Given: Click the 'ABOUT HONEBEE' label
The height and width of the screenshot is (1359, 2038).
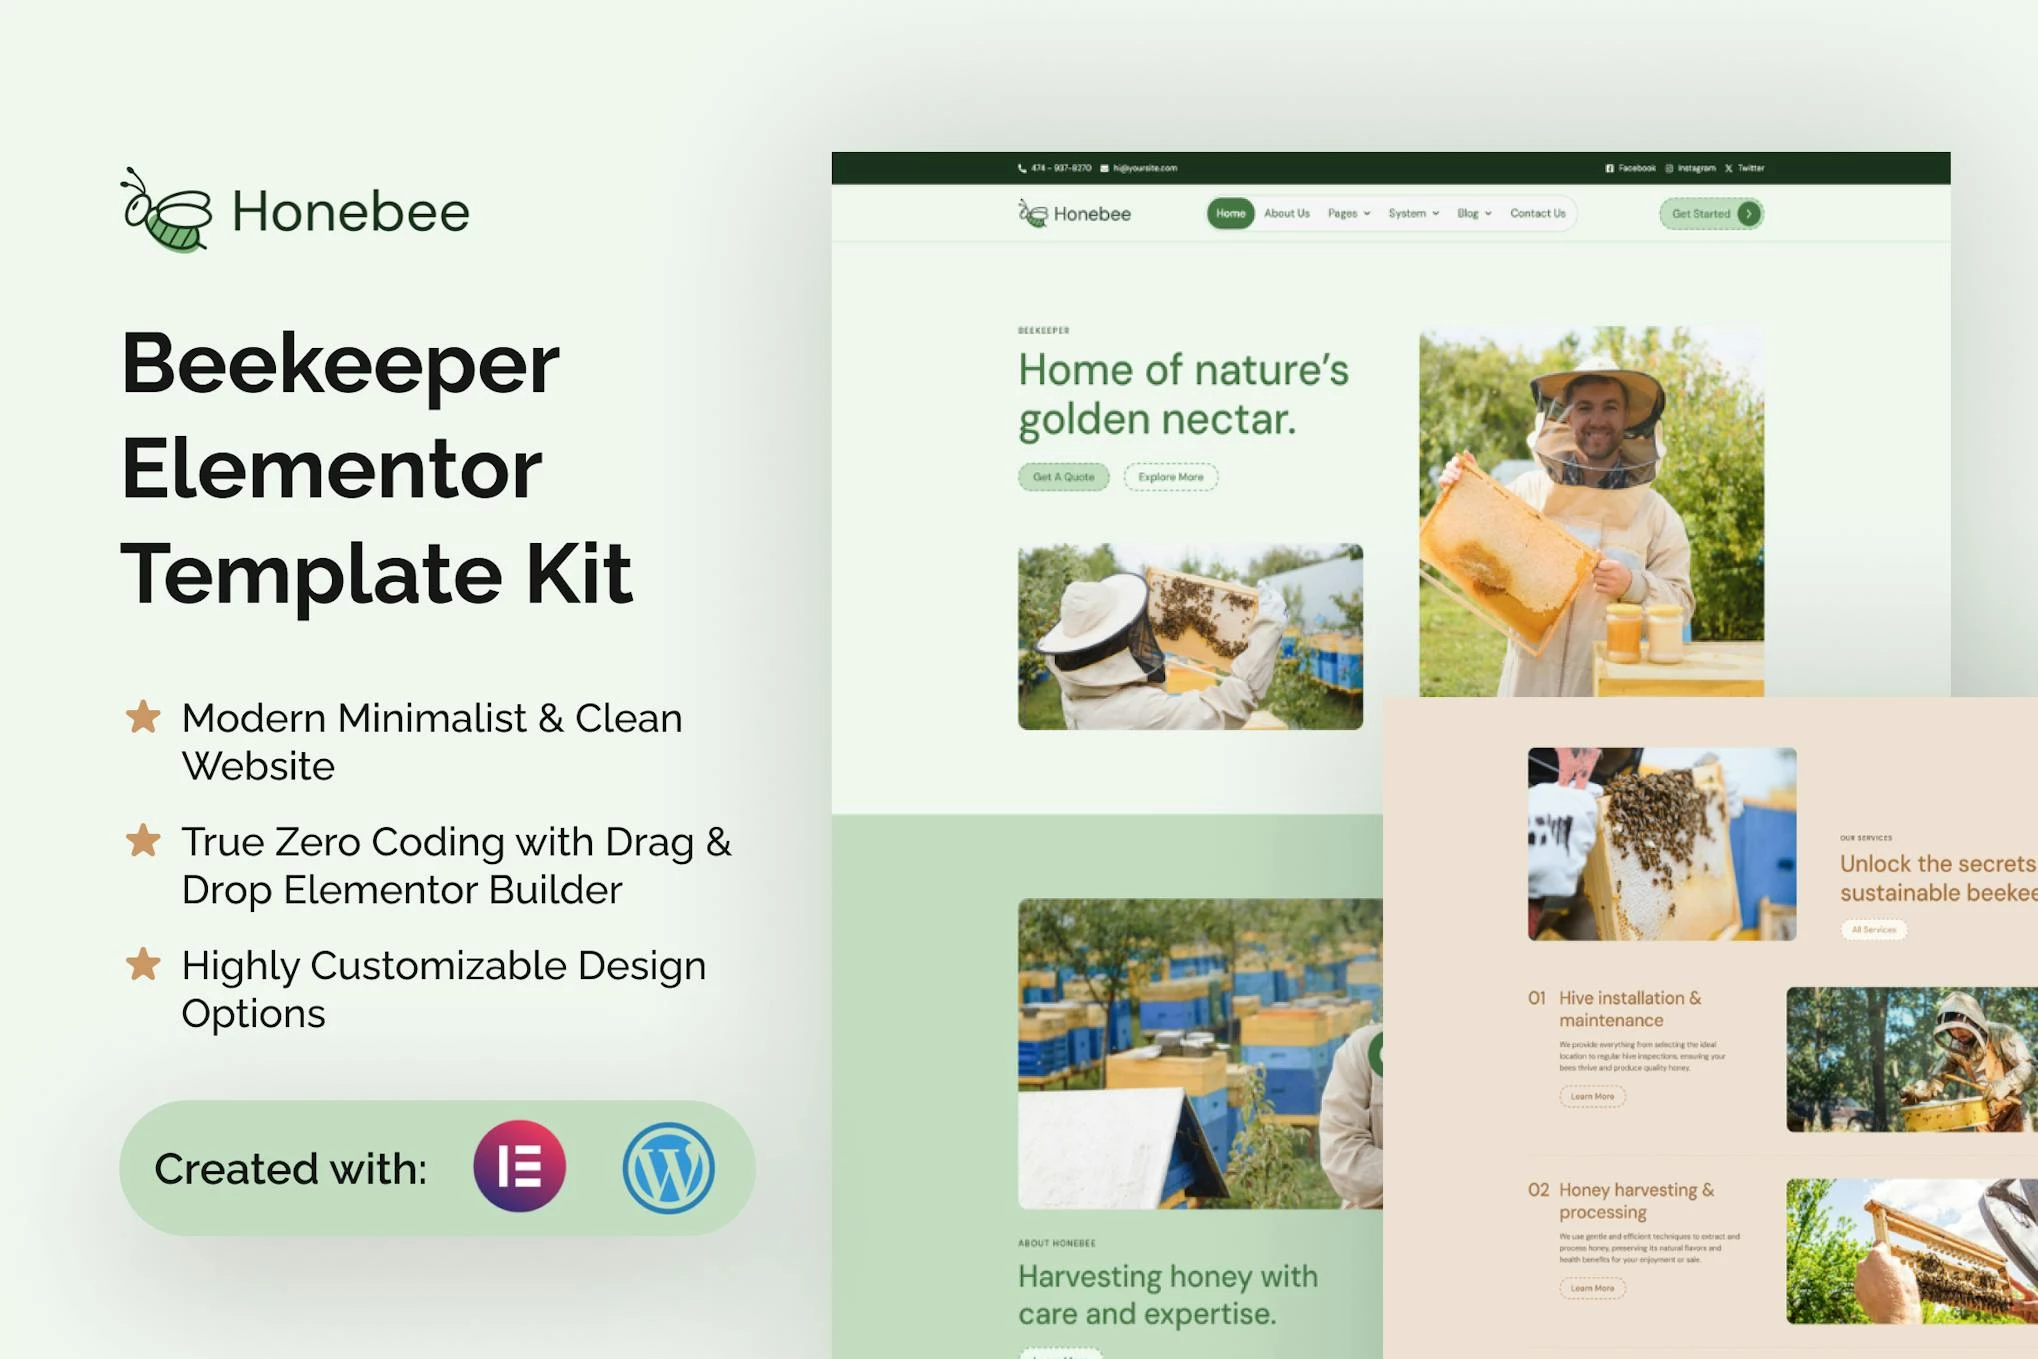Looking at the screenshot, I should click(1057, 1243).
